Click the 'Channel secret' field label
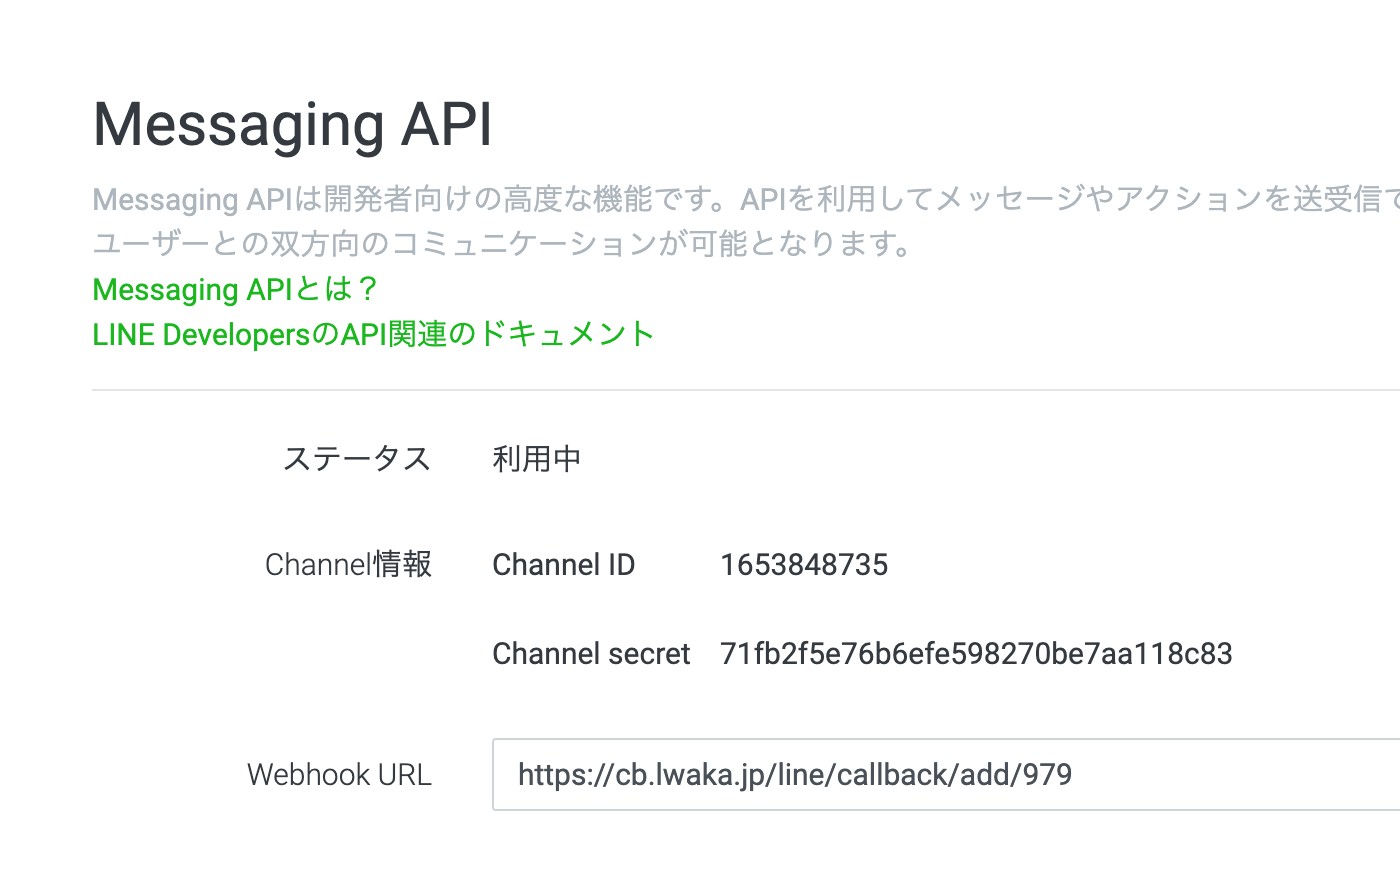 coord(591,654)
